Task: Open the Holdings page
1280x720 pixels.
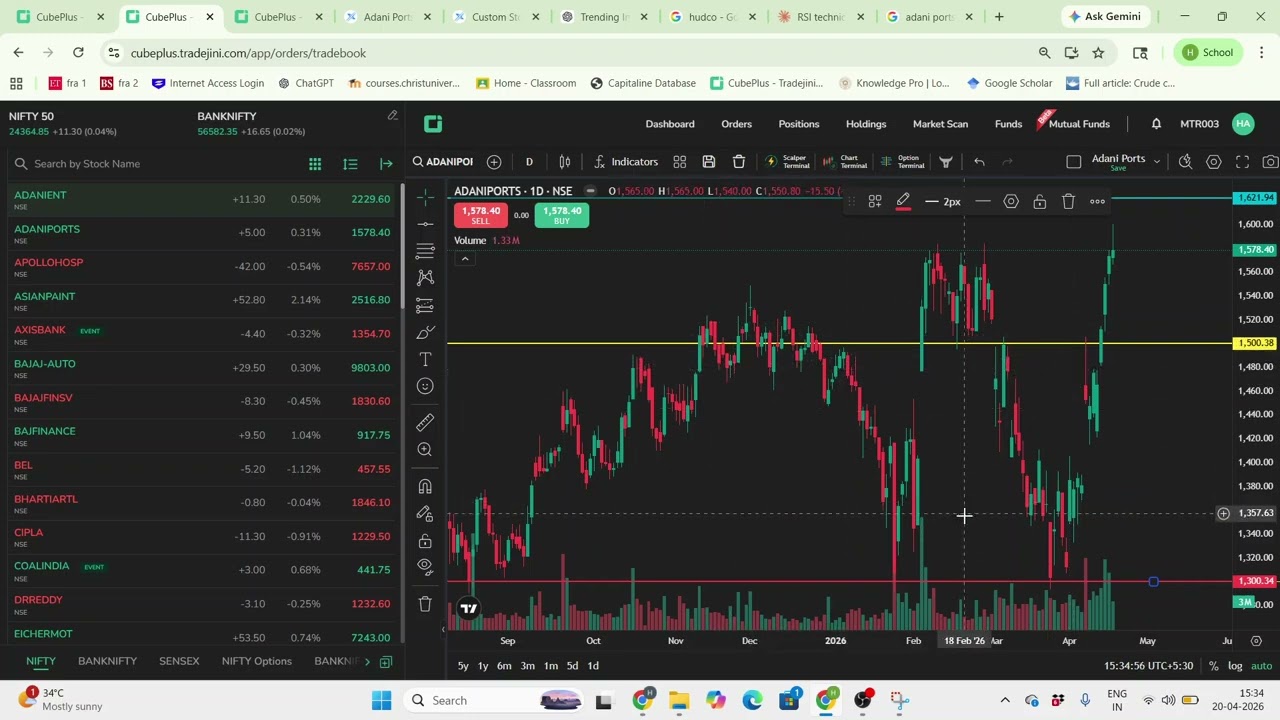Action: click(866, 124)
